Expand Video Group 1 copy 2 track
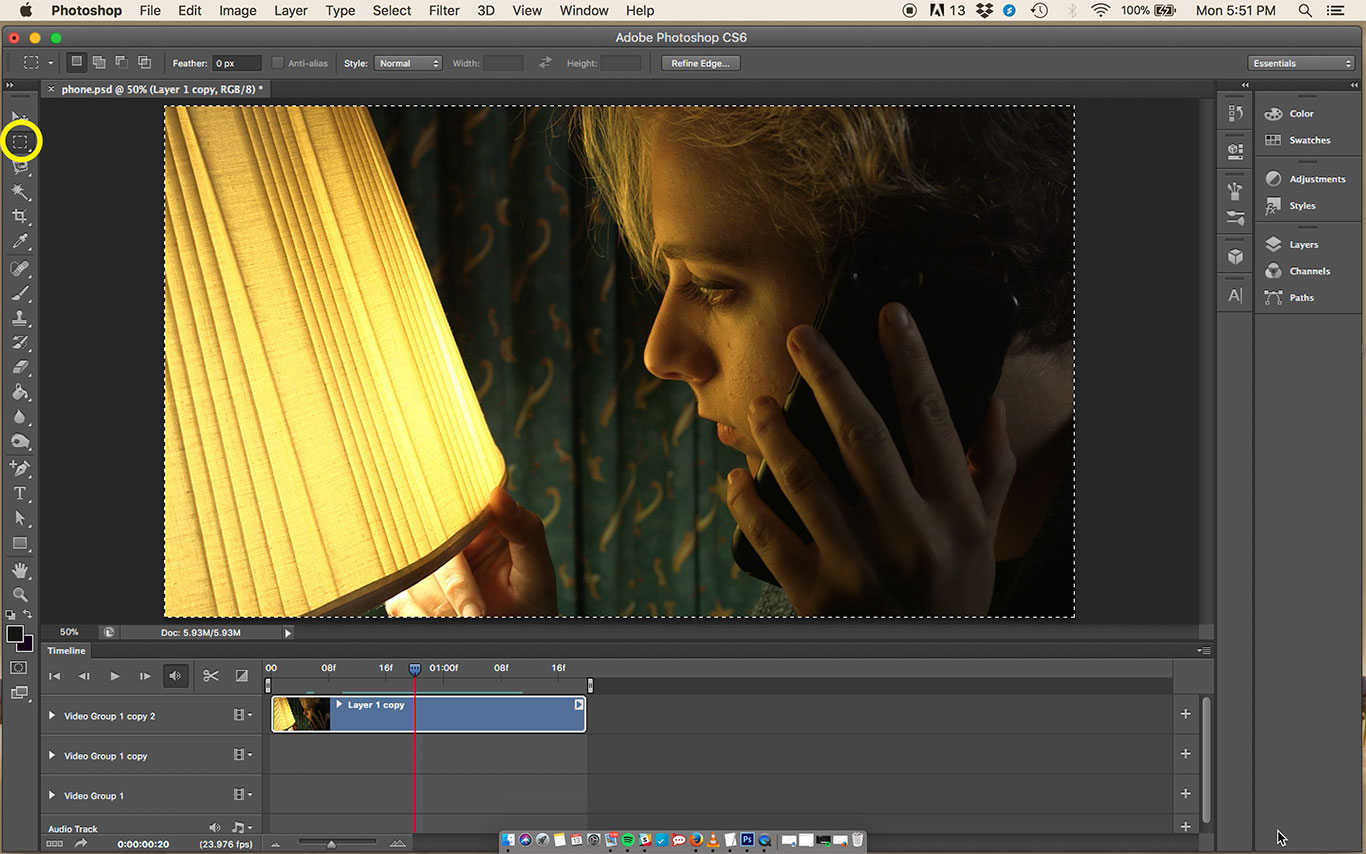1366x854 pixels. [x=52, y=716]
